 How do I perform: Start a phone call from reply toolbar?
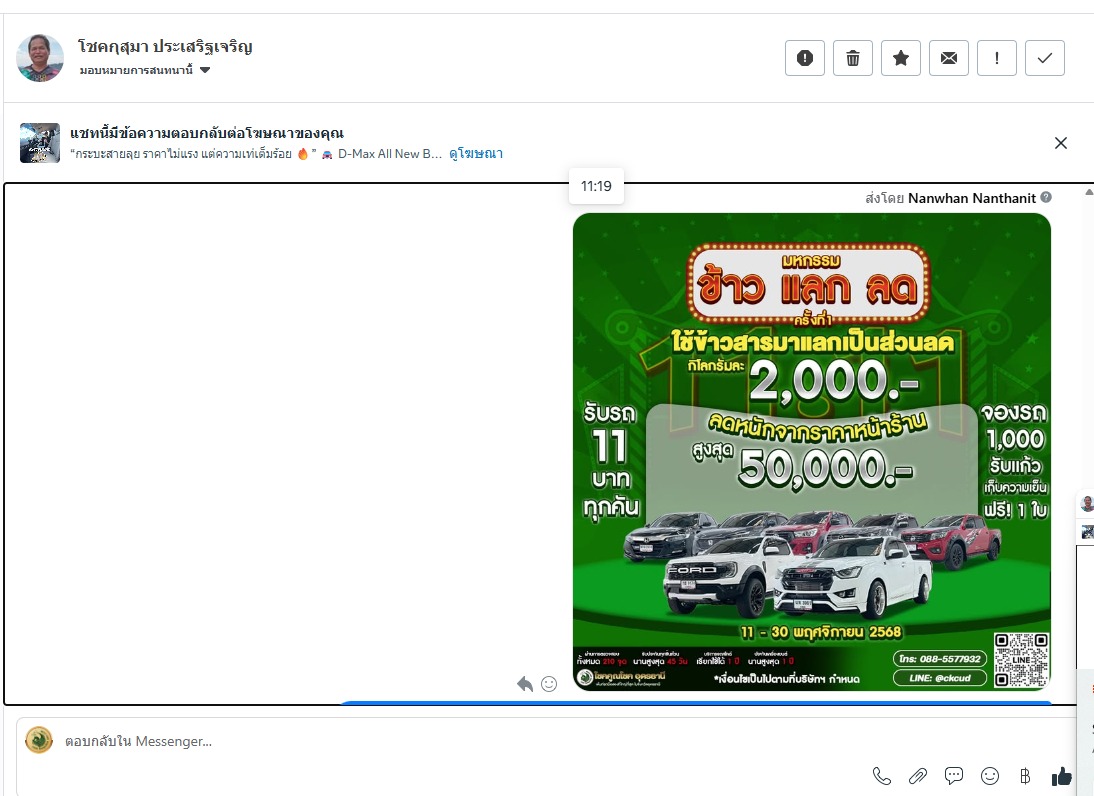point(882,776)
